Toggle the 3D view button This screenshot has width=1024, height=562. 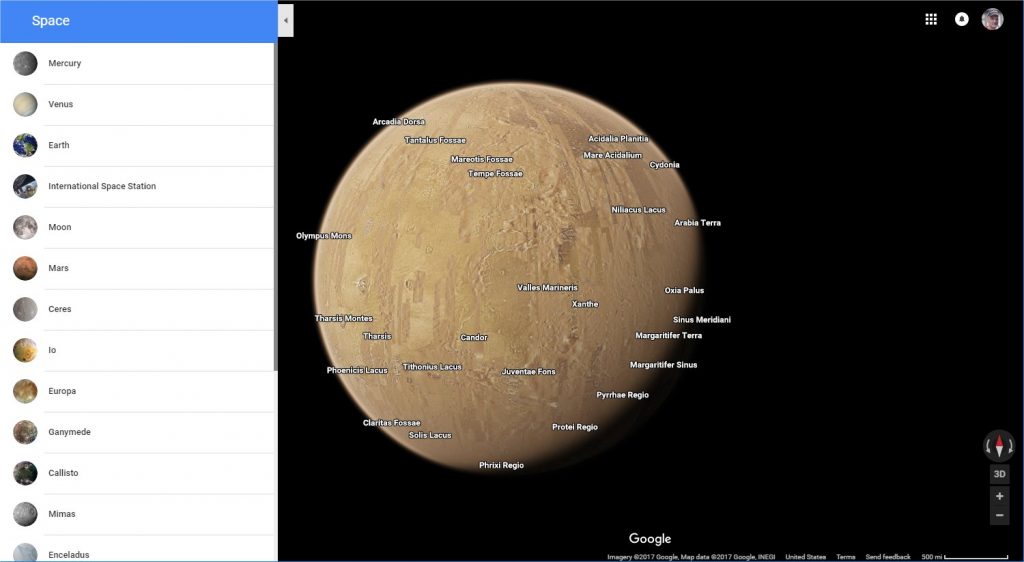click(x=999, y=474)
